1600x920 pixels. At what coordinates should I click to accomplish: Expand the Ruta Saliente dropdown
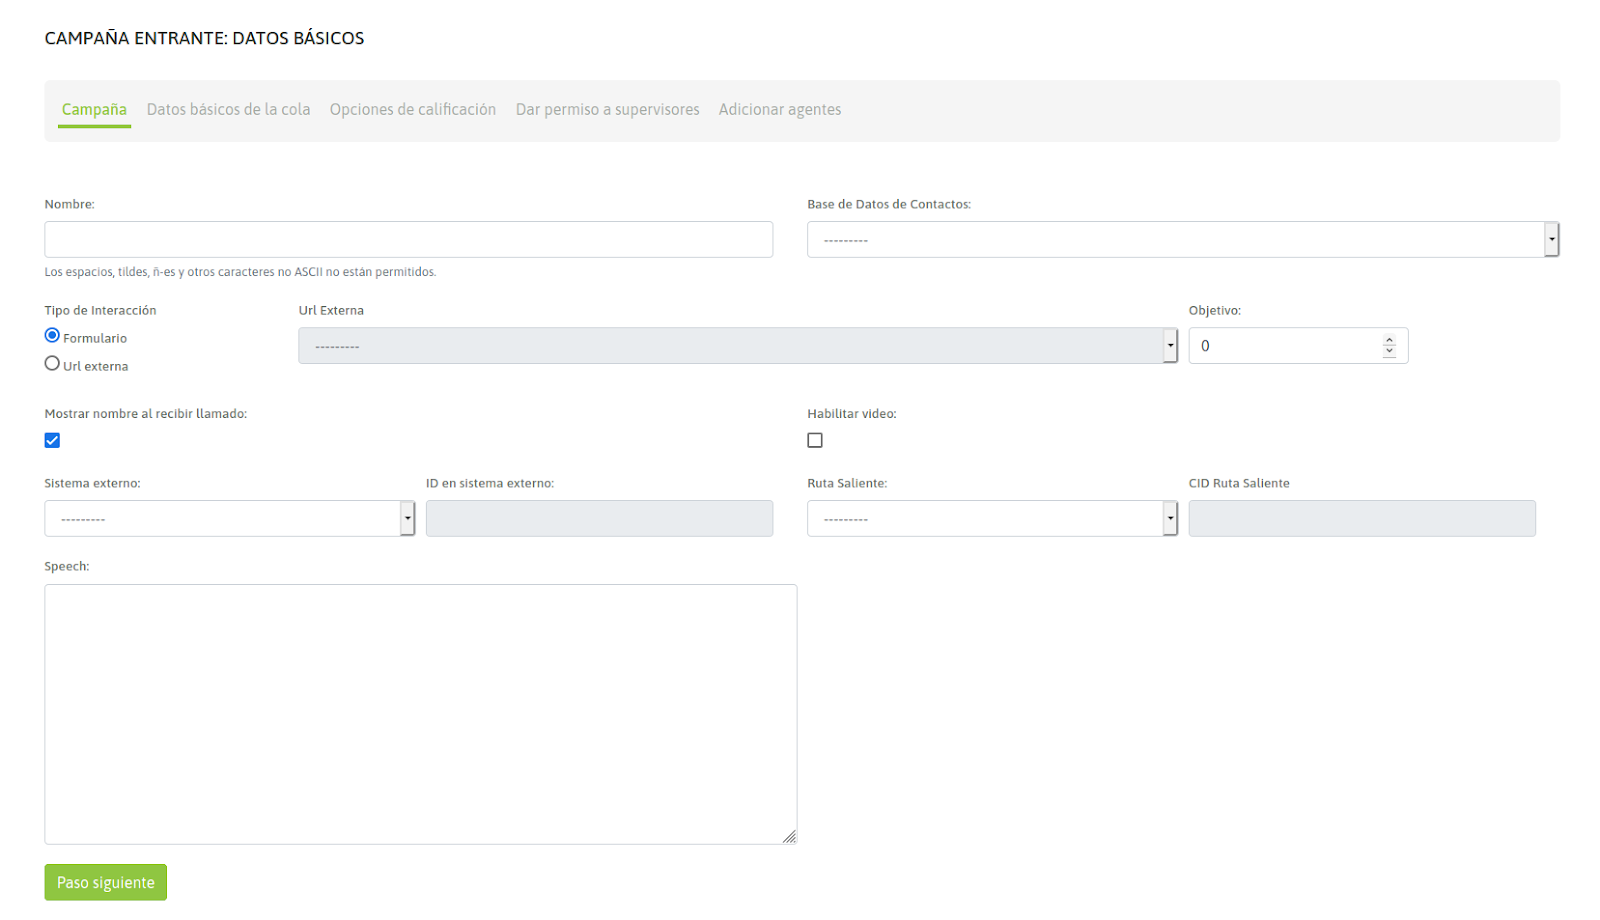point(992,518)
